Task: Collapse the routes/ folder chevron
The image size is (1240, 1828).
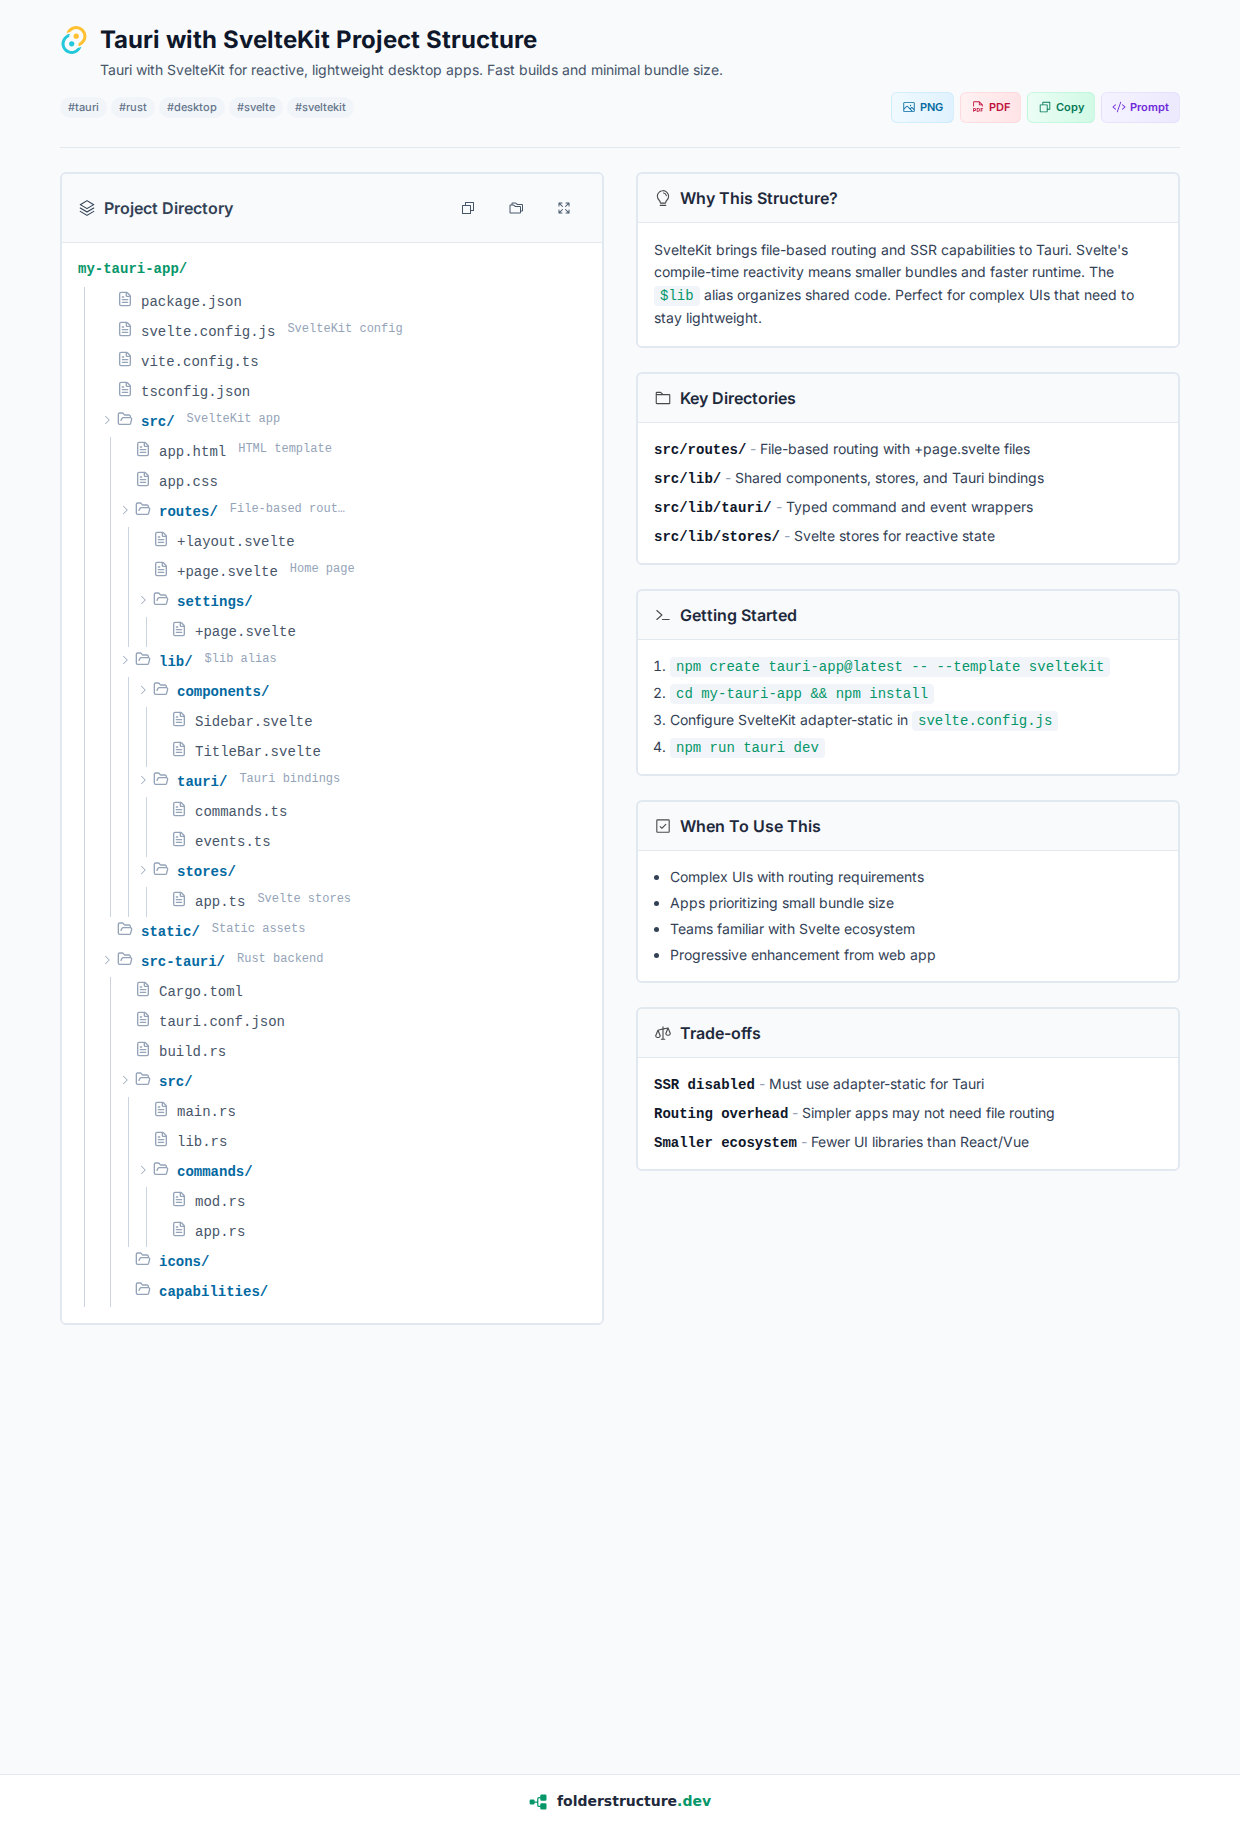Action: click(x=125, y=510)
